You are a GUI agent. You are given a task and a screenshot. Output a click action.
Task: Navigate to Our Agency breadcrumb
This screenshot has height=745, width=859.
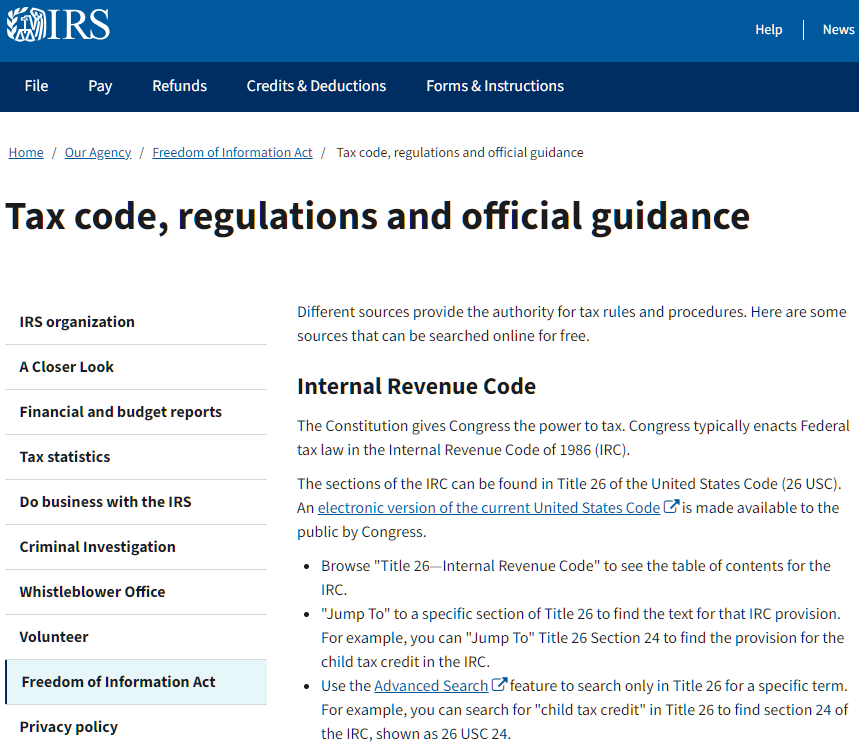click(98, 153)
